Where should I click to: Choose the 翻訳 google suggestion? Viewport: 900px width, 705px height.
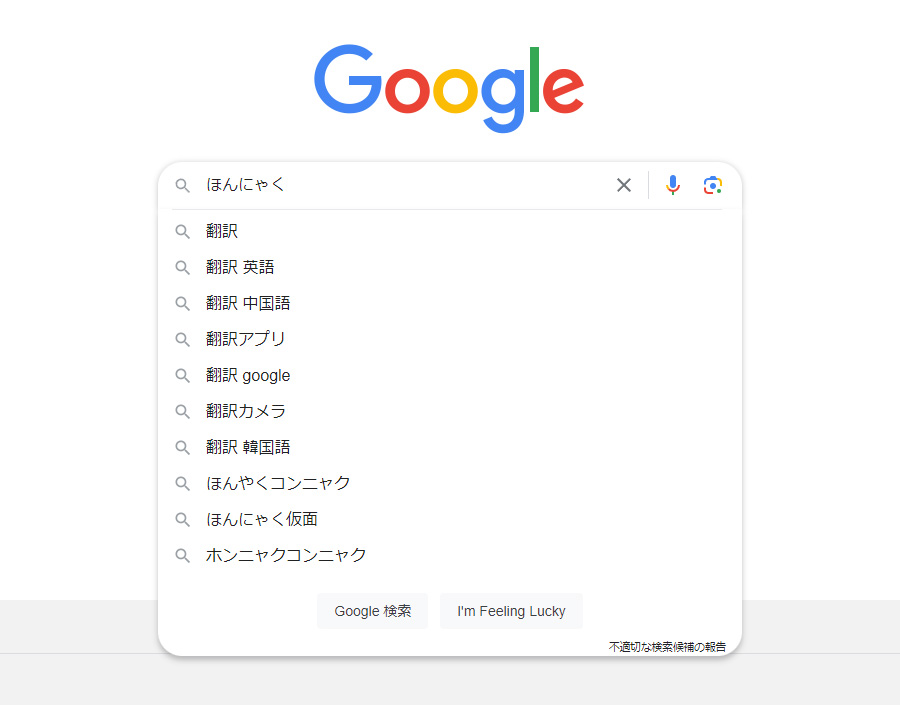248,375
